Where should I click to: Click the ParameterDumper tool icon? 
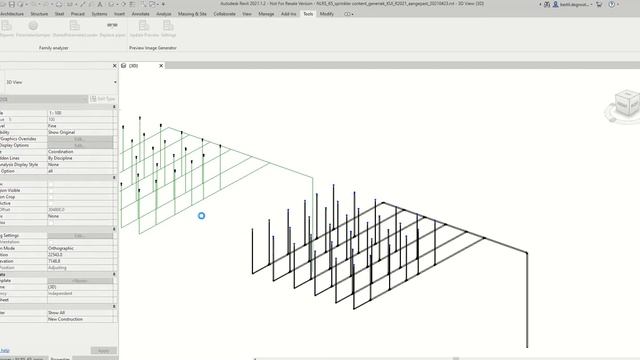coord(33,26)
